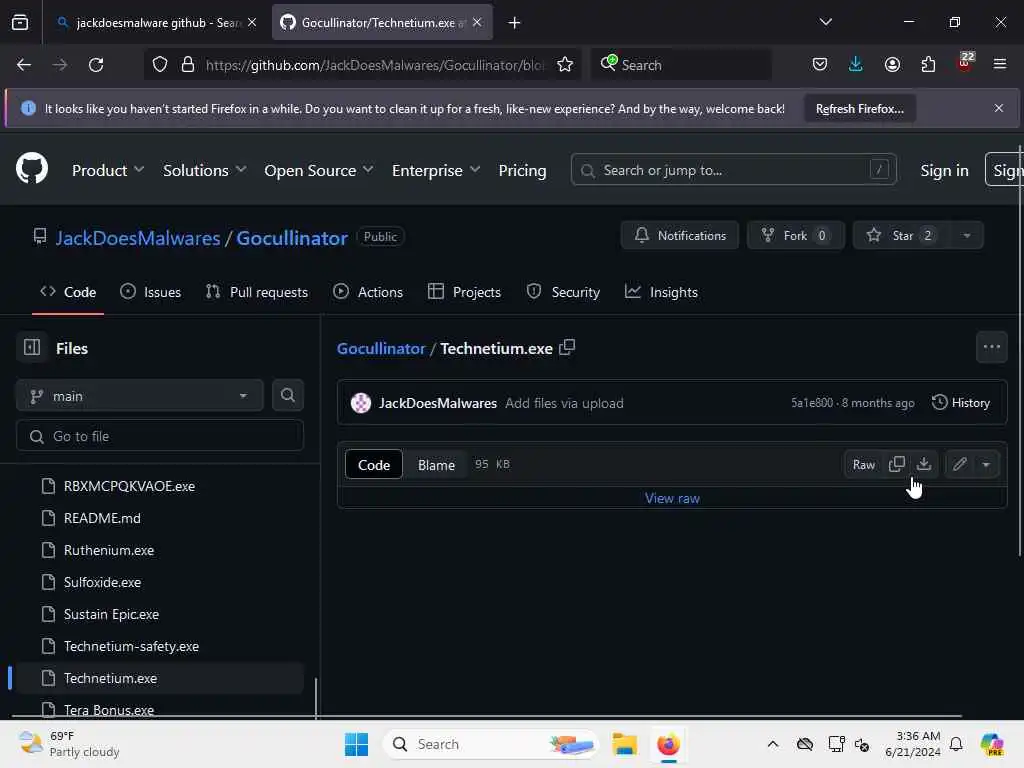This screenshot has width=1024, height=768.
Task: Download the raw Technetium.exe file
Action: (x=923, y=464)
